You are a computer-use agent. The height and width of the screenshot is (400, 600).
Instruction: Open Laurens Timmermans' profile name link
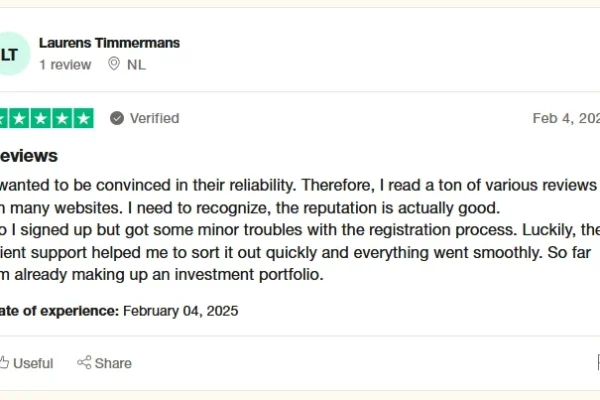109,43
